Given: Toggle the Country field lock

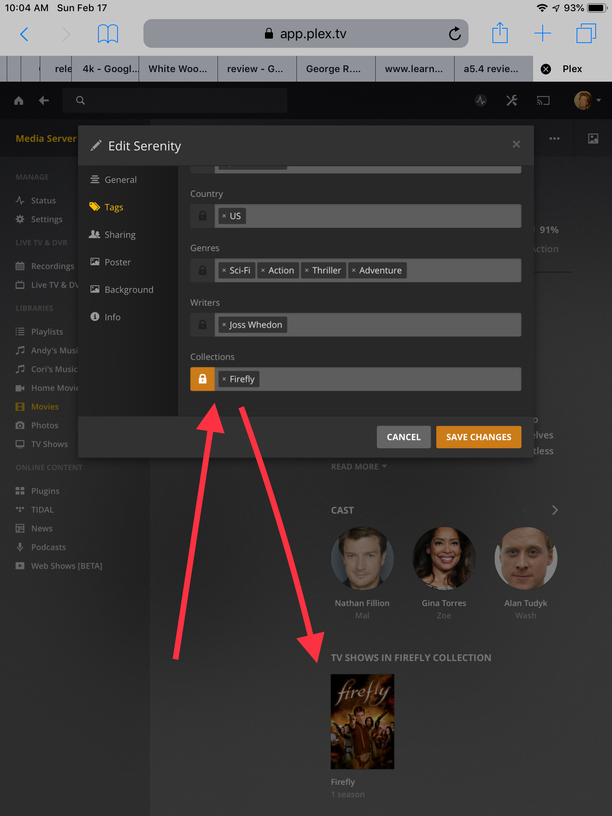Looking at the screenshot, I should (x=202, y=215).
